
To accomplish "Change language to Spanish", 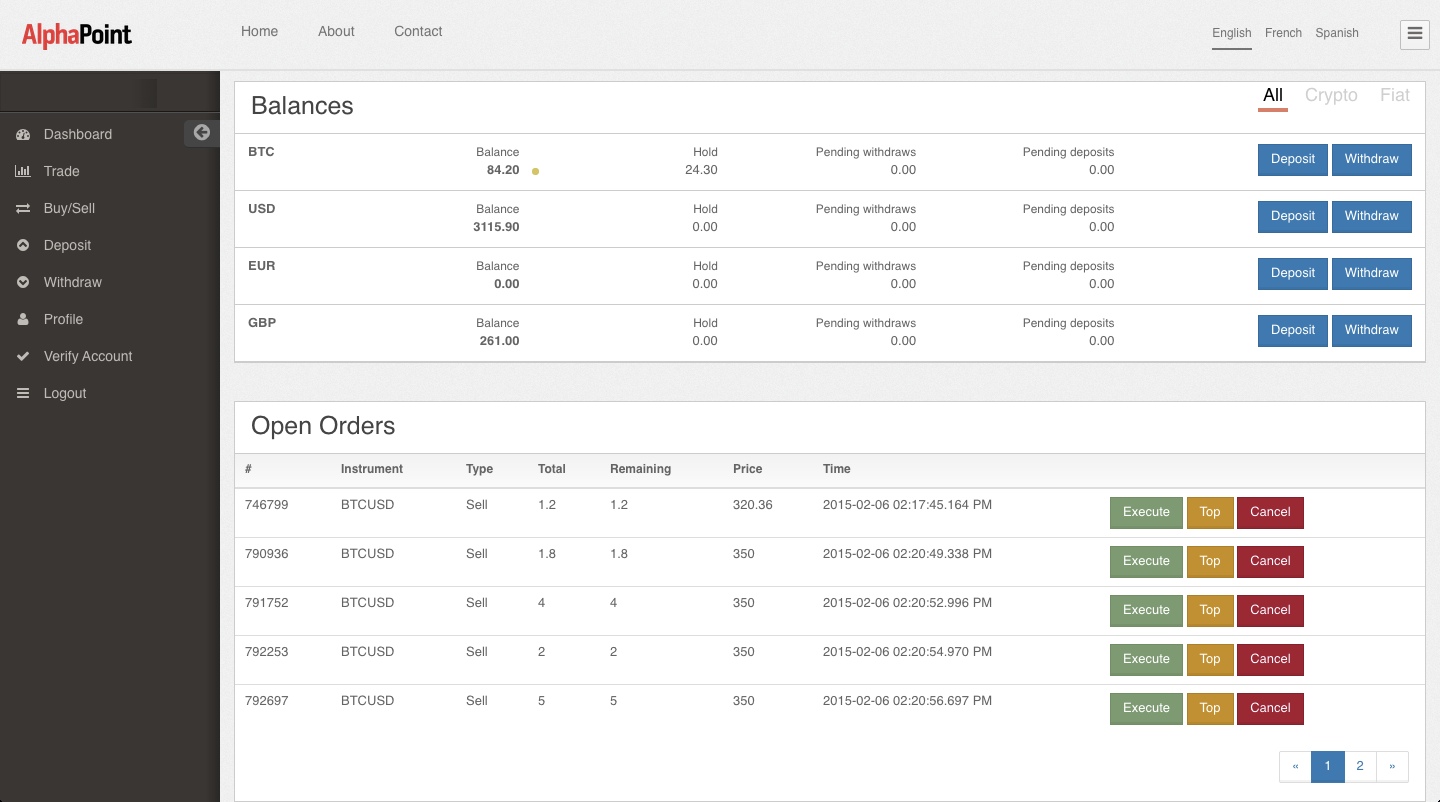I will click(1337, 32).
